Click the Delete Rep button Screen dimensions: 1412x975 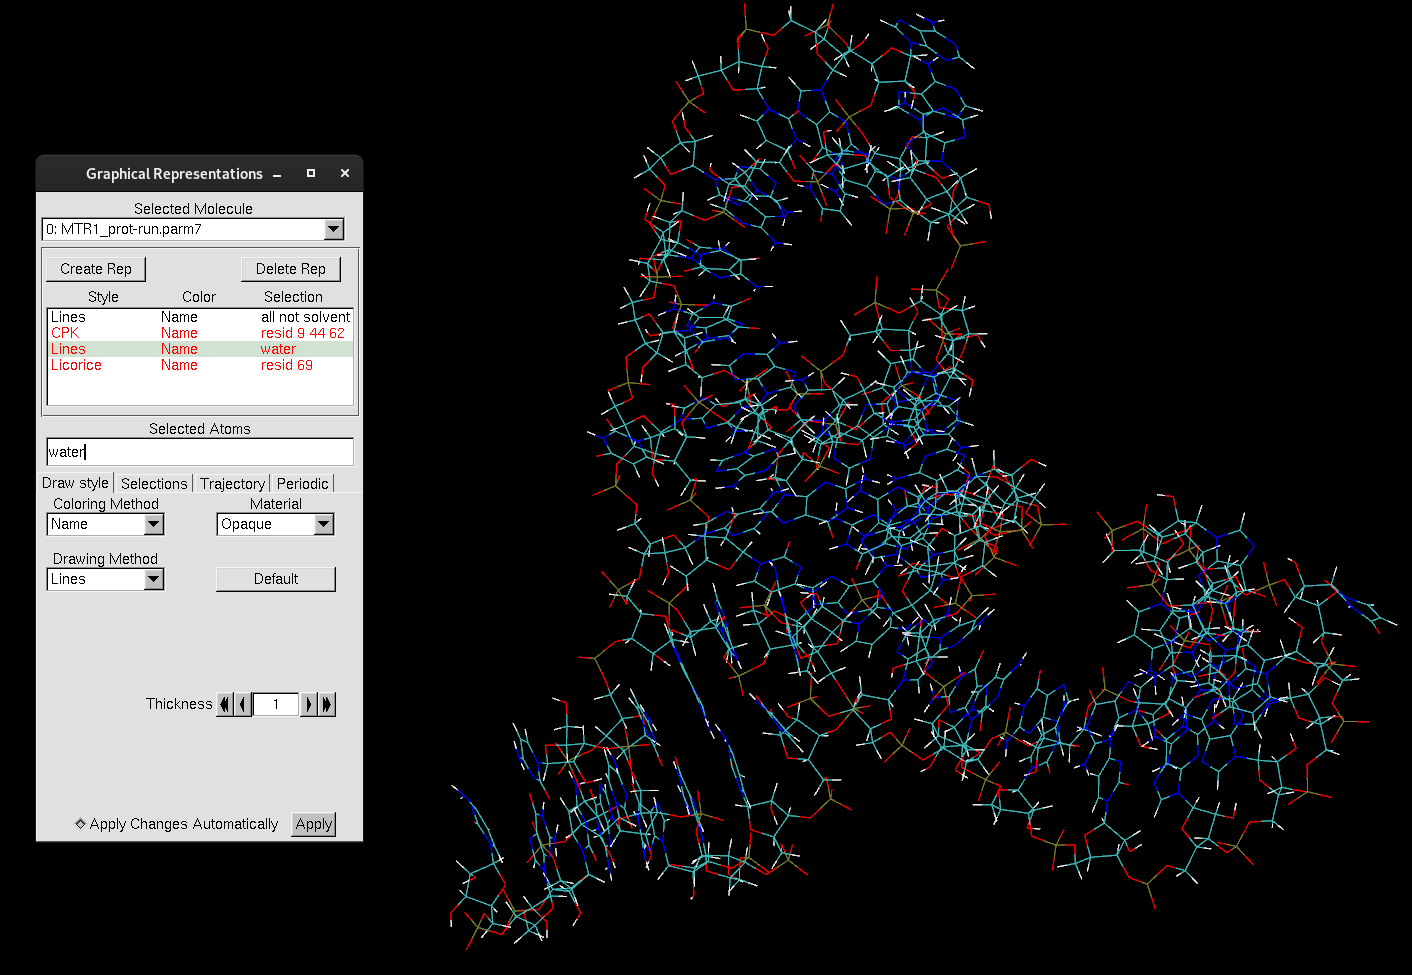[x=290, y=269]
